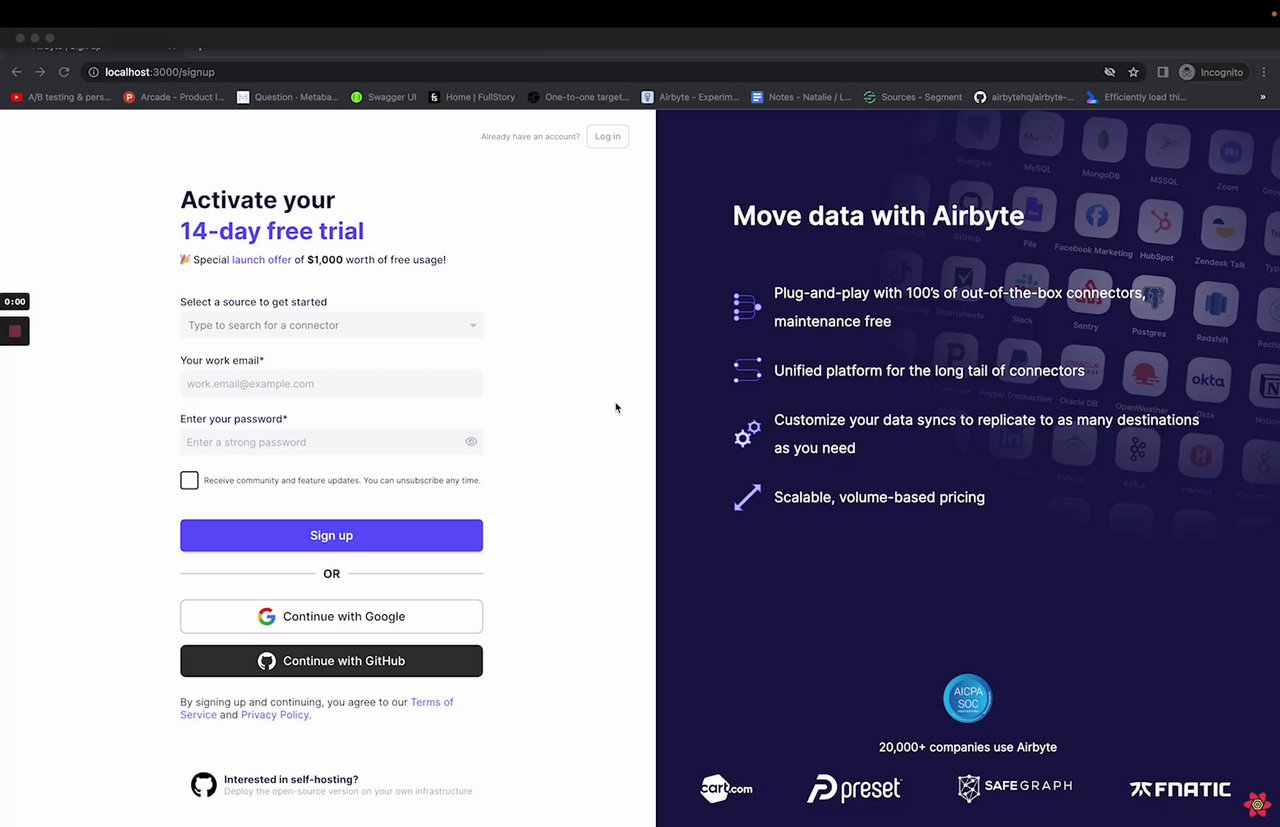The width and height of the screenshot is (1280, 827).
Task: Open the Interested in self-hosting link
Action: [x=331, y=785]
